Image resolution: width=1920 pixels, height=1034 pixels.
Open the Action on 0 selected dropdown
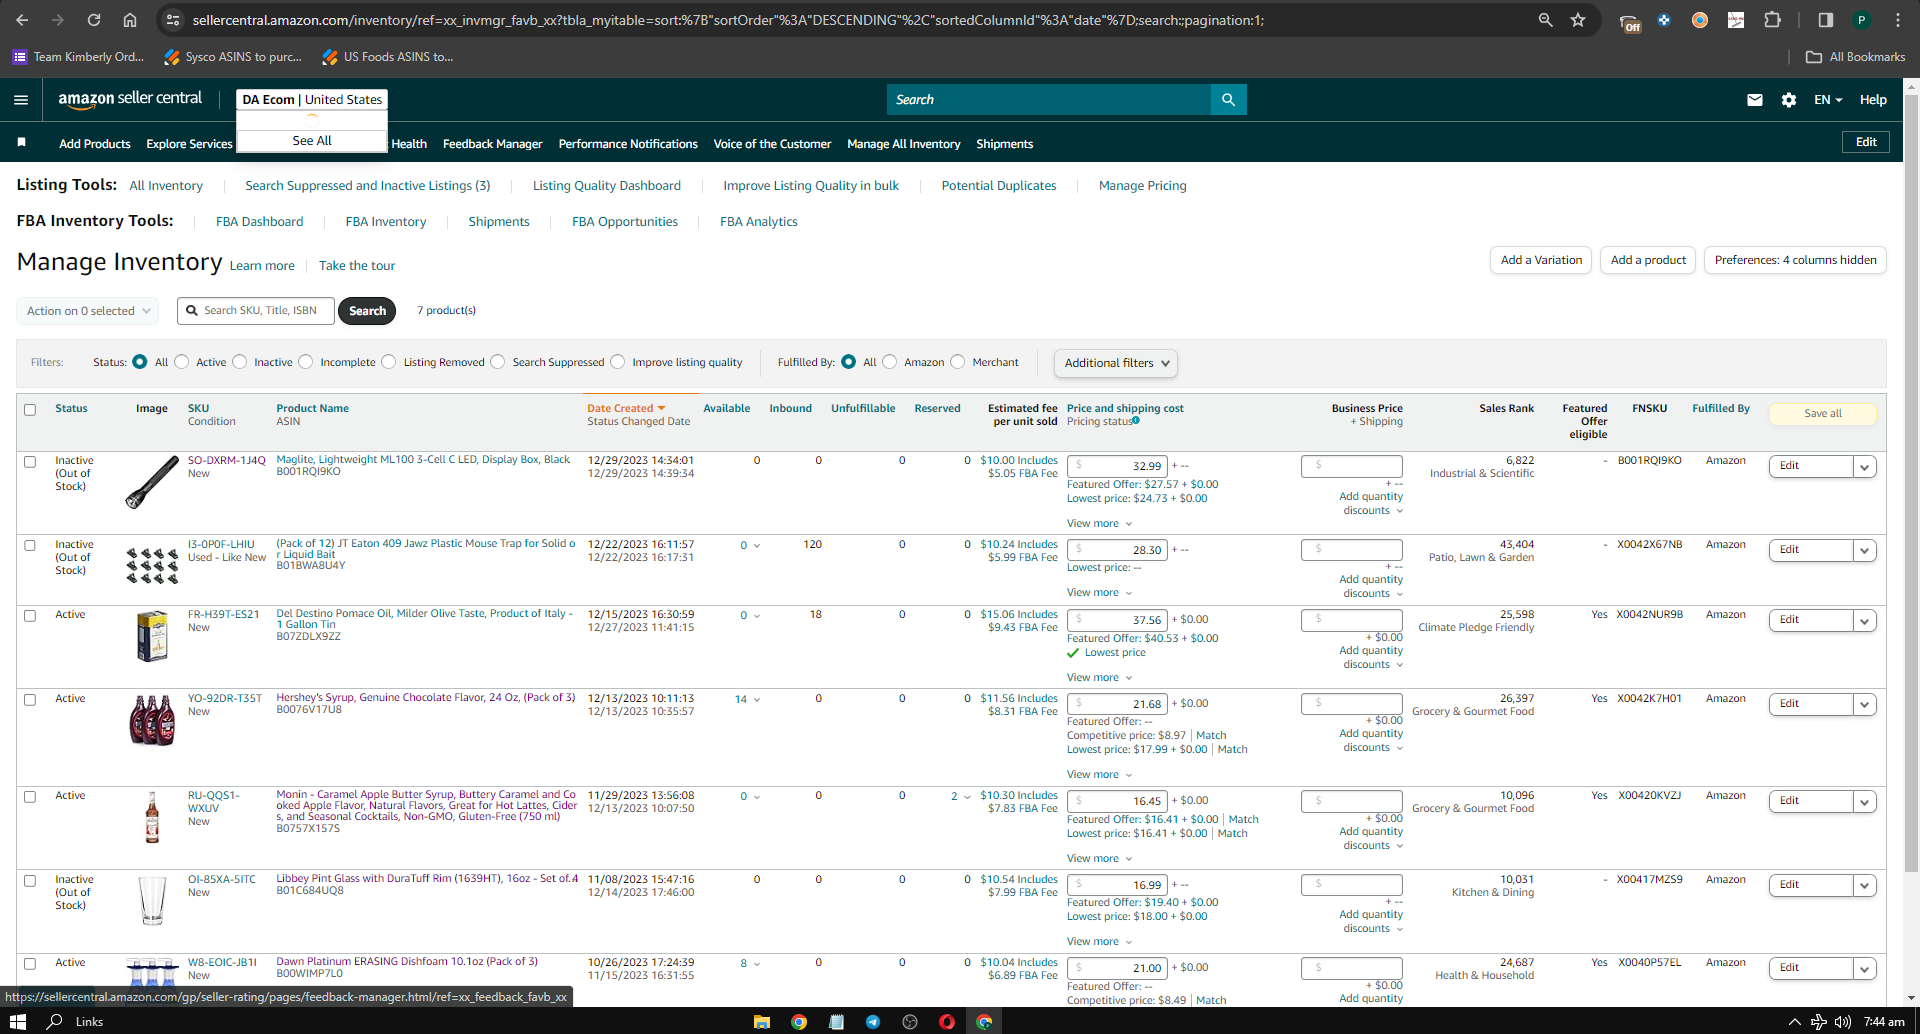88,311
